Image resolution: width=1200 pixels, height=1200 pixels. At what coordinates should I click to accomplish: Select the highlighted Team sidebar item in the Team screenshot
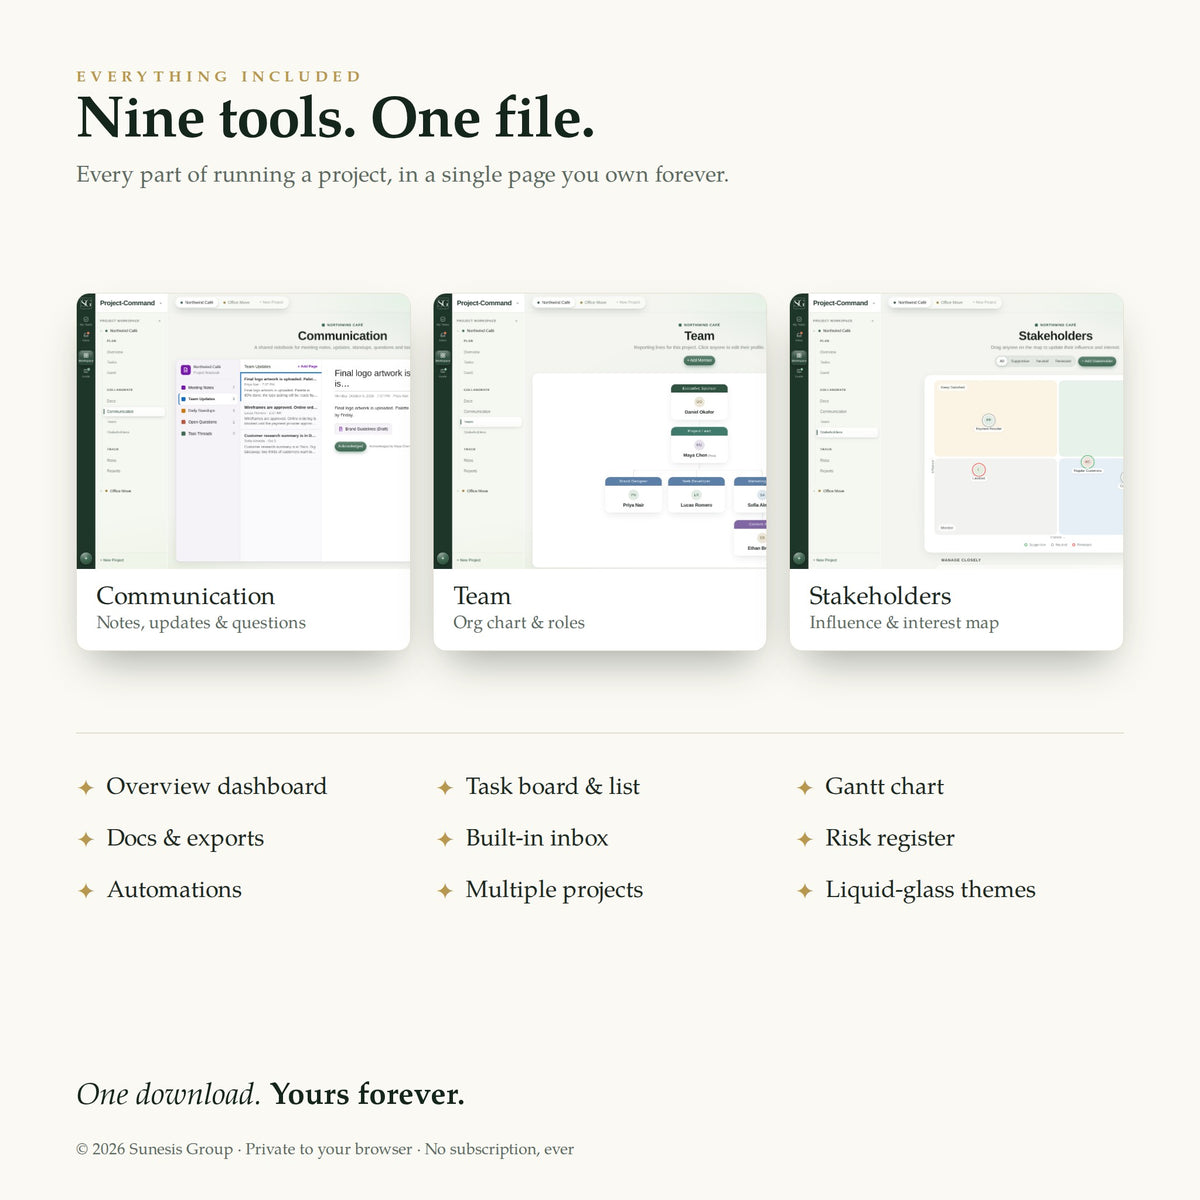(x=491, y=422)
